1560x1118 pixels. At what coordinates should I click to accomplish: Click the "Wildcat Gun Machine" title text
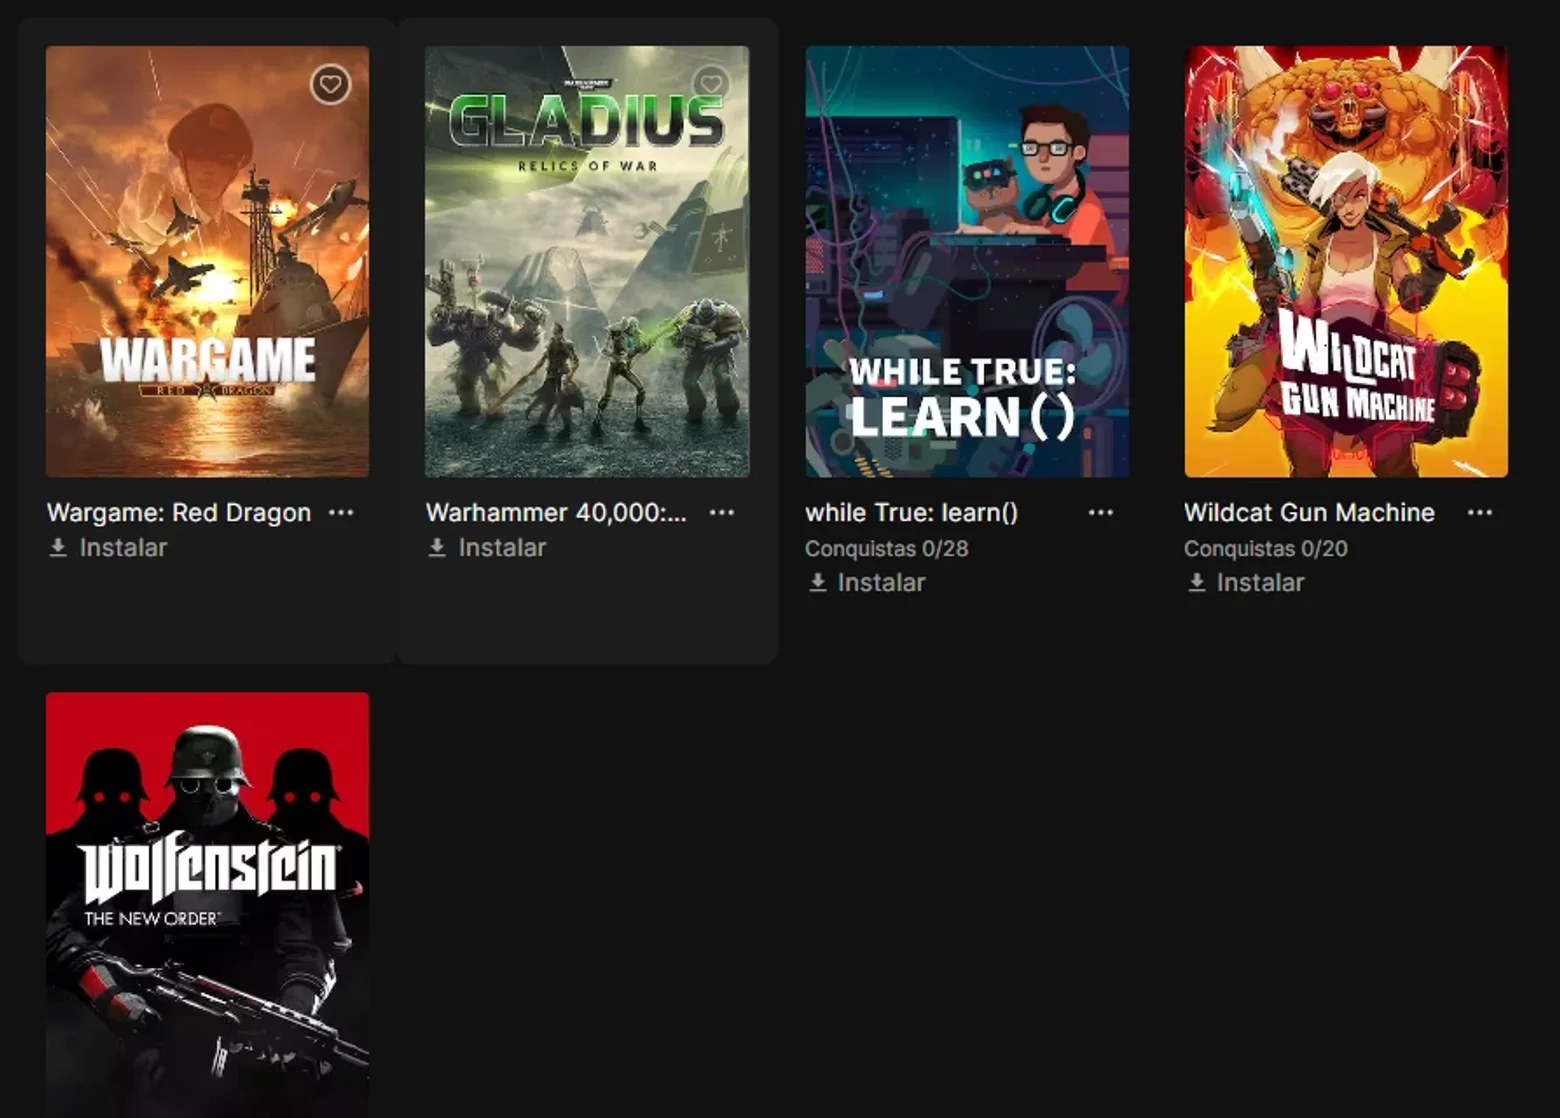(1309, 512)
